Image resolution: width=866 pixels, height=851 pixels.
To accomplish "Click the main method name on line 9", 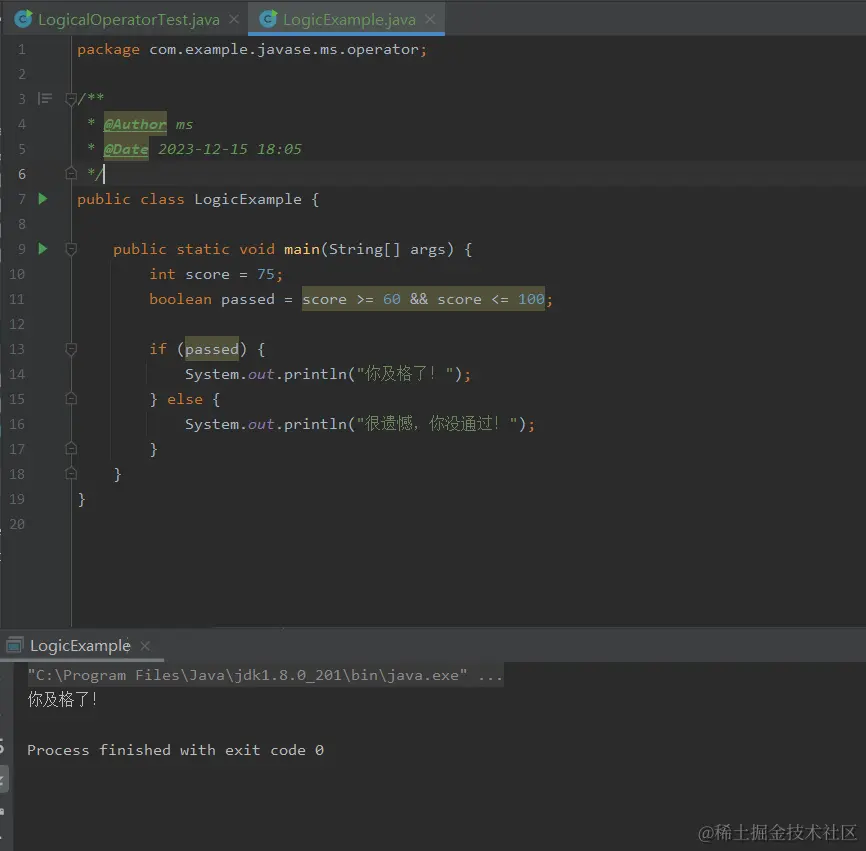I will click(302, 249).
